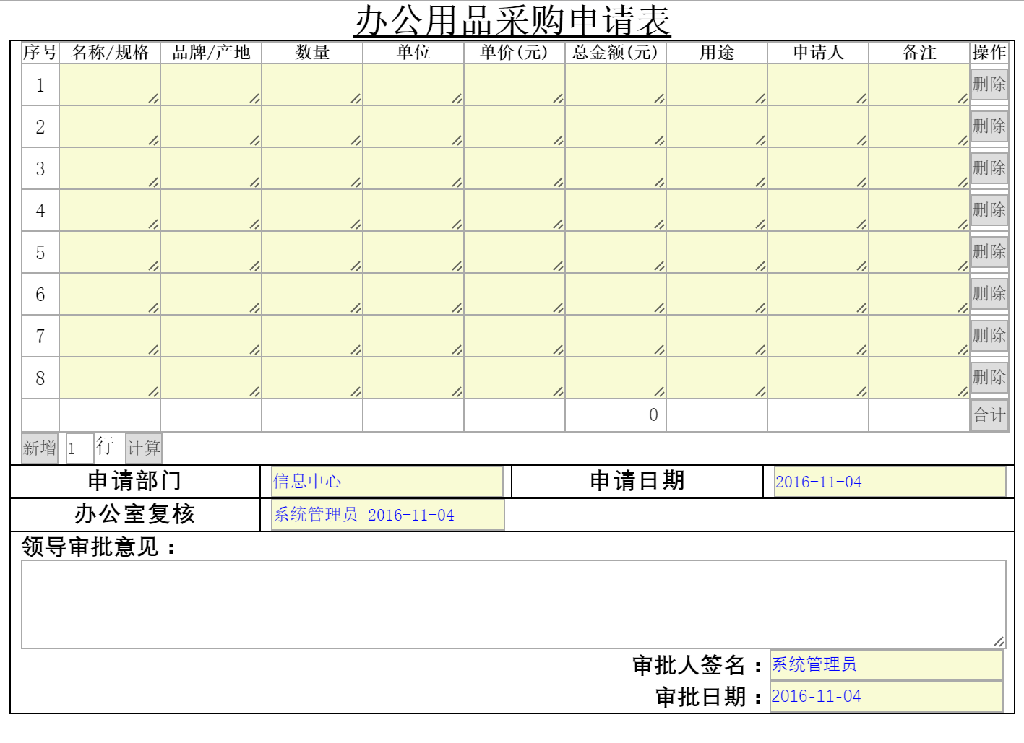1024x743 pixels.
Task: Click 用途 field in row 1
Action: pyautogui.click(x=717, y=84)
